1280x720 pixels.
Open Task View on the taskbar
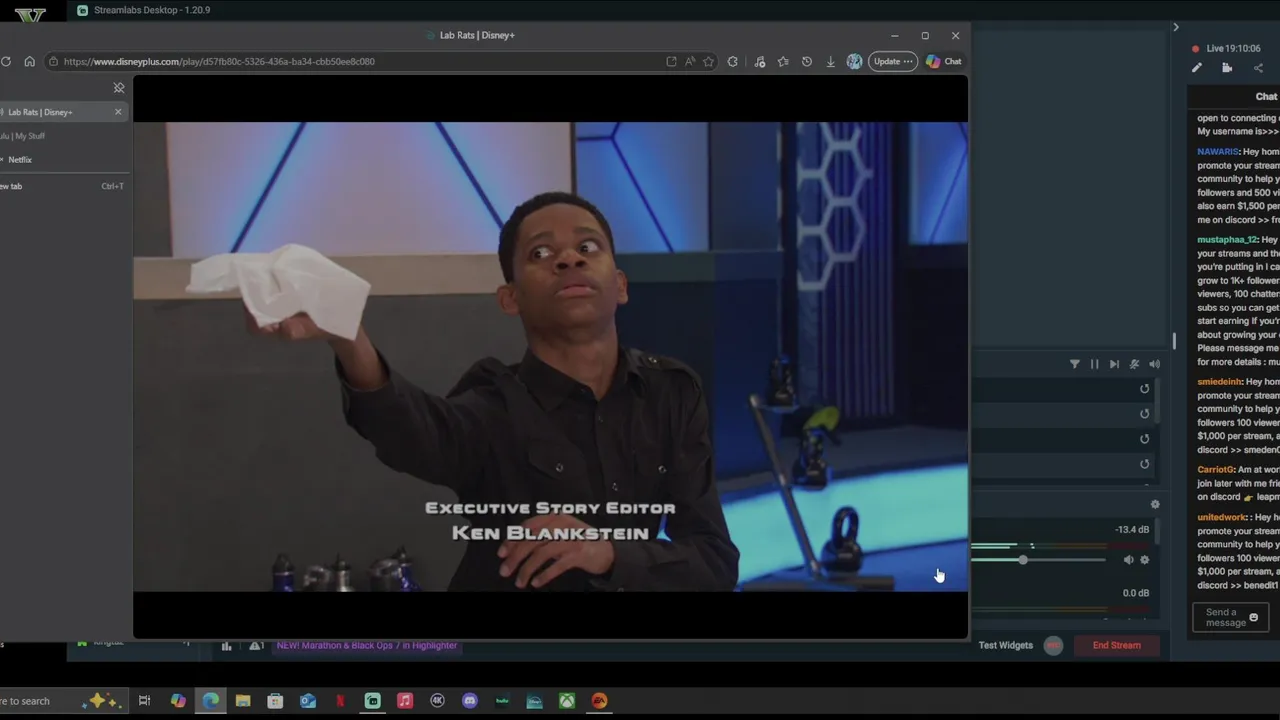tap(144, 701)
